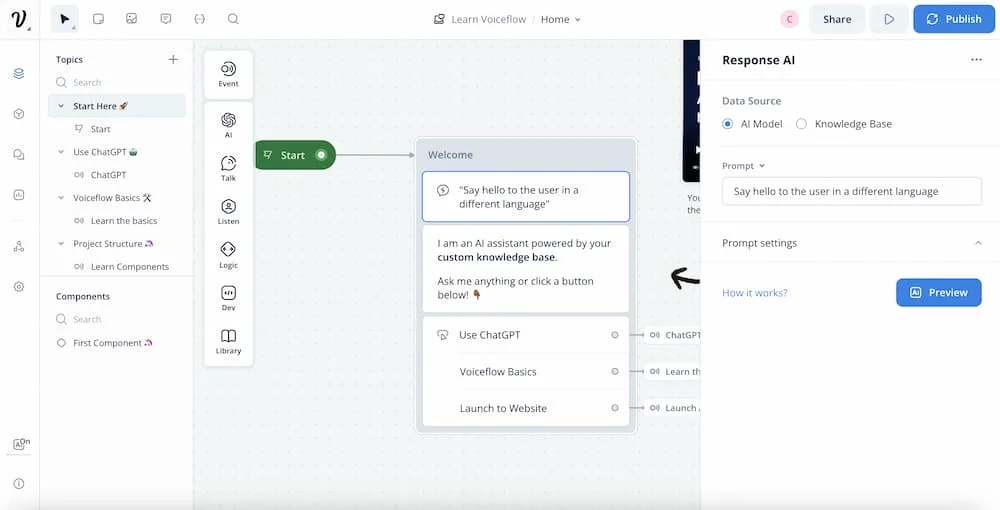Click the Share button
Screen dimensions: 1000x510
point(837,19)
